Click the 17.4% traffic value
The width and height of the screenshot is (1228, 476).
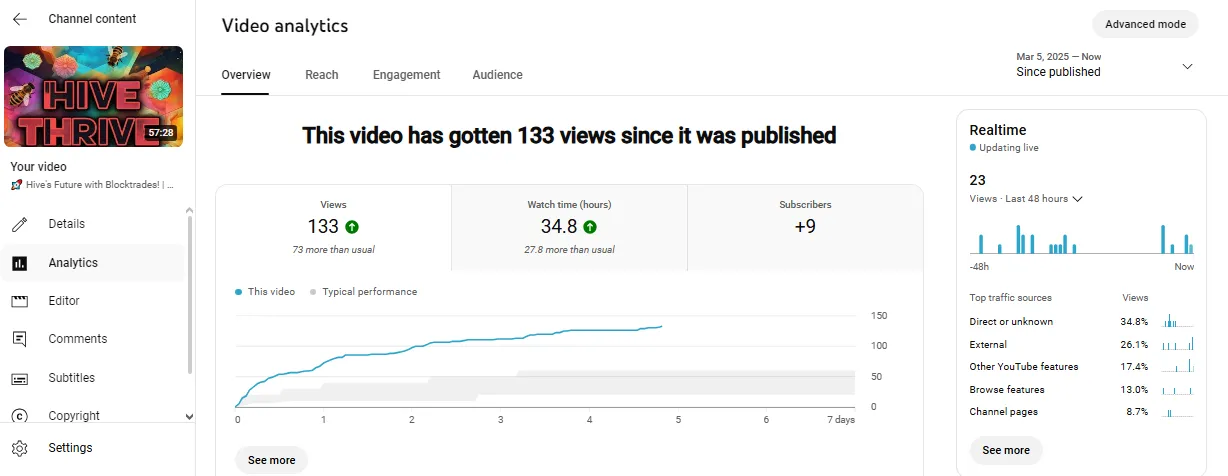click(x=1134, y=367)
